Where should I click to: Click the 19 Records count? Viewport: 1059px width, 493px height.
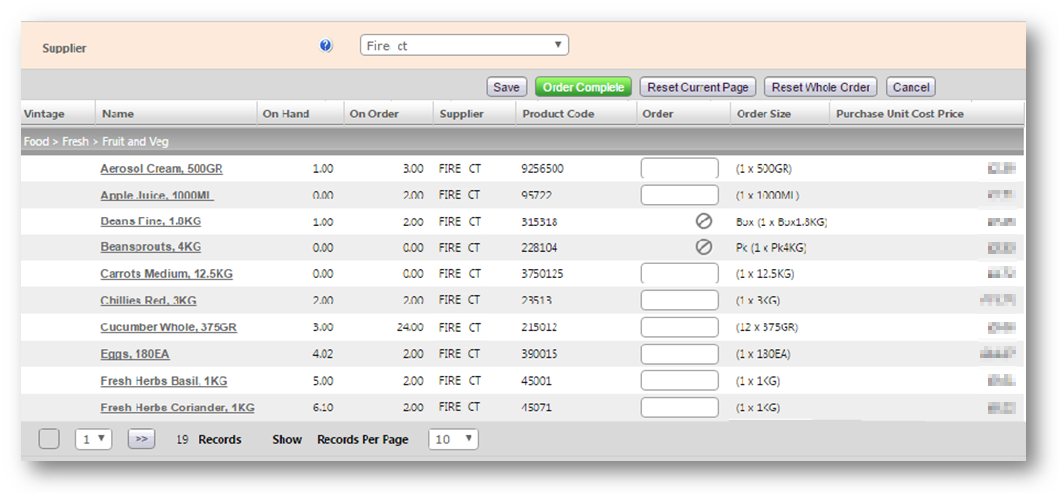pos(209,440)
